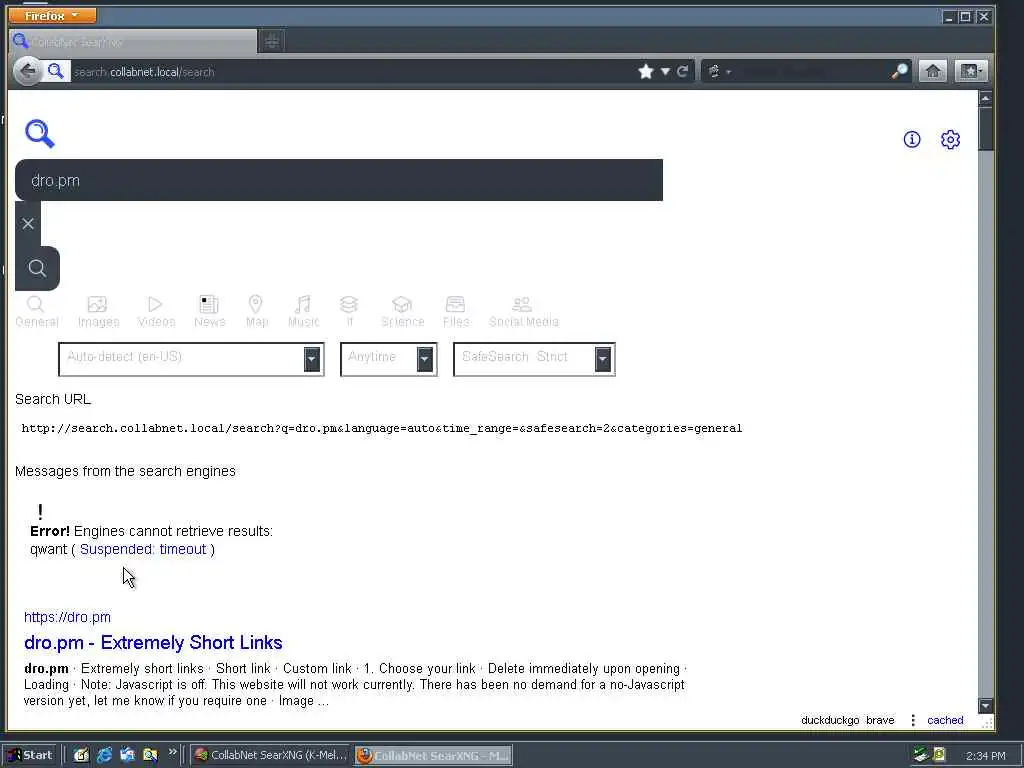Switch to the Science category
This screenshot has width=1024, height=768.
click(x=402, y=312)
